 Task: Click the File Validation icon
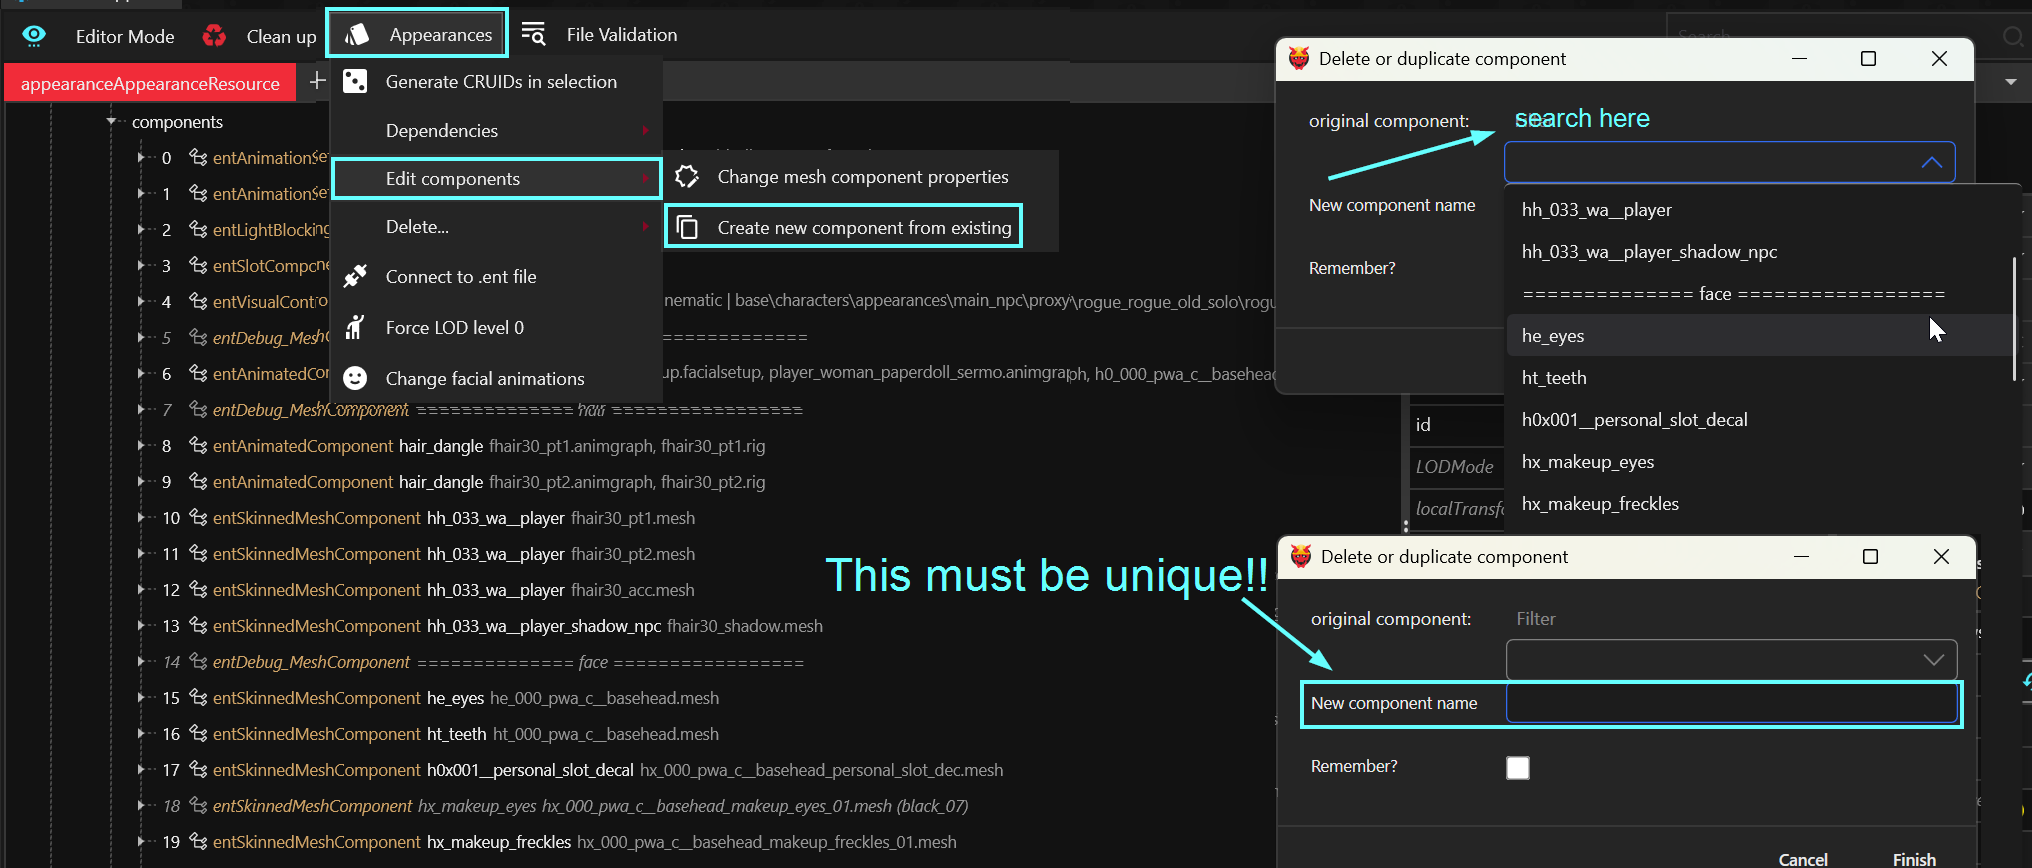[x=534, y=34]
